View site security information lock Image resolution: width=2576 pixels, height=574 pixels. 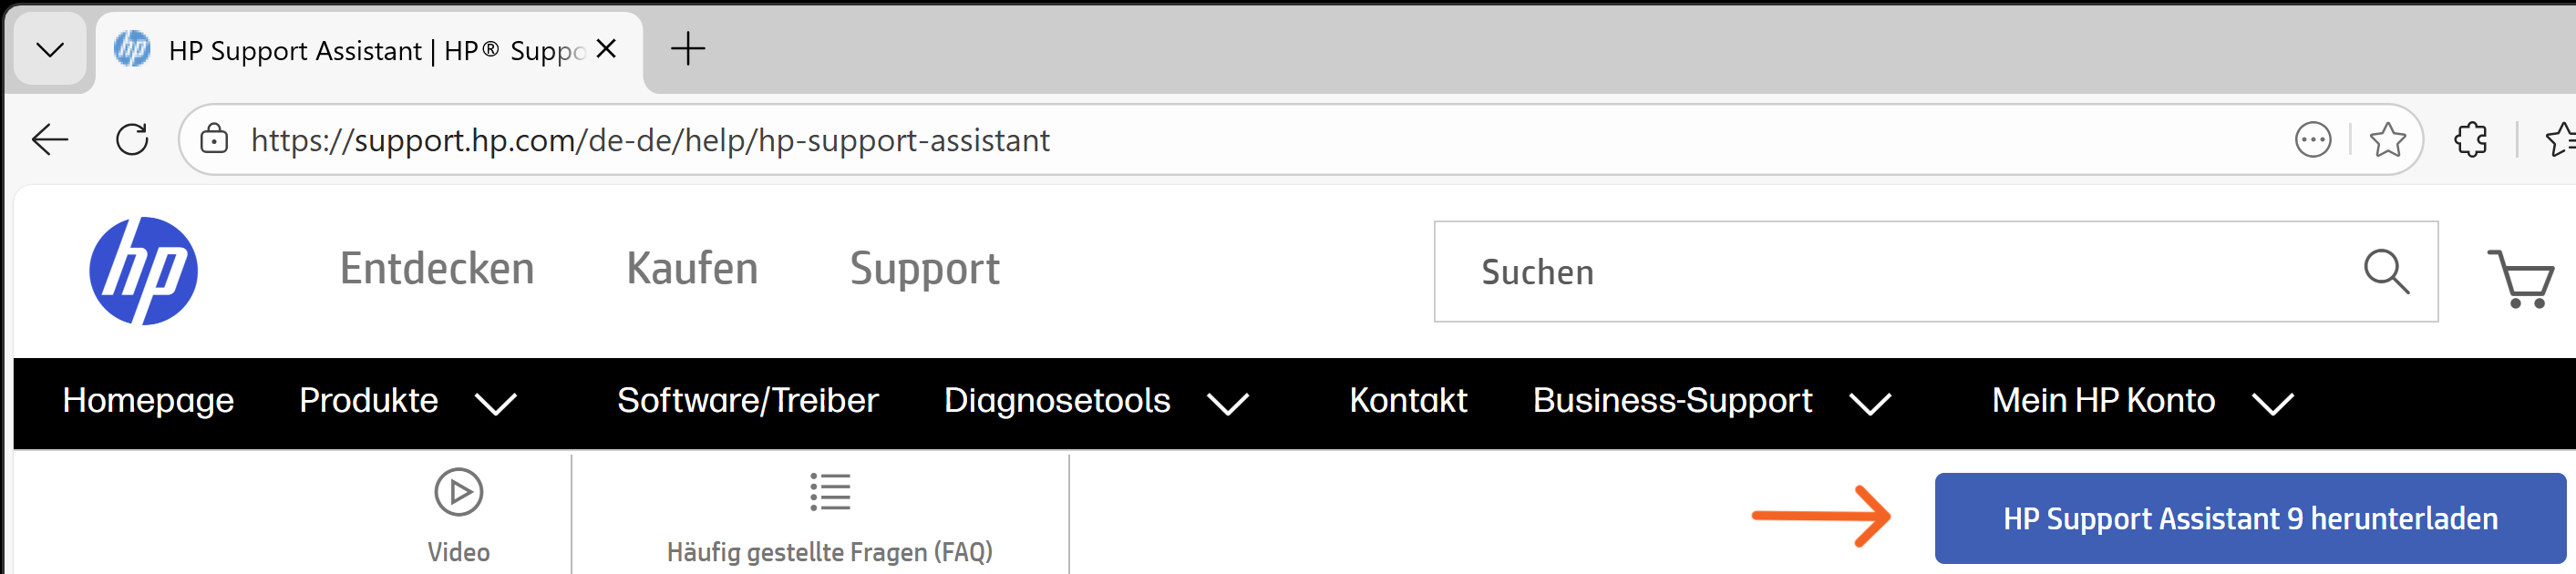pyautogui.click(x=214, y=140)
